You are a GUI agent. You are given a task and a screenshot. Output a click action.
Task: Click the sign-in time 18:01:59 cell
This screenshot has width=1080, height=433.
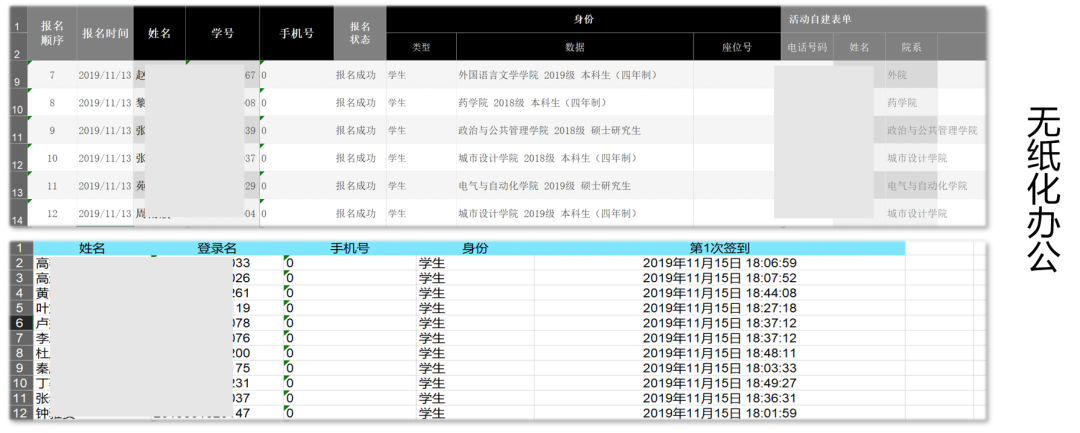tap(719, 413)
